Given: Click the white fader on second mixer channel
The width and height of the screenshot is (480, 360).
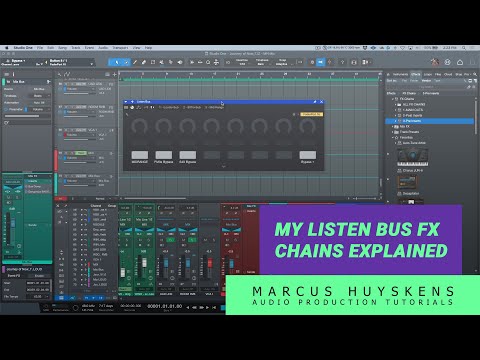Looking at the screenshot, I should coord(144,262).
